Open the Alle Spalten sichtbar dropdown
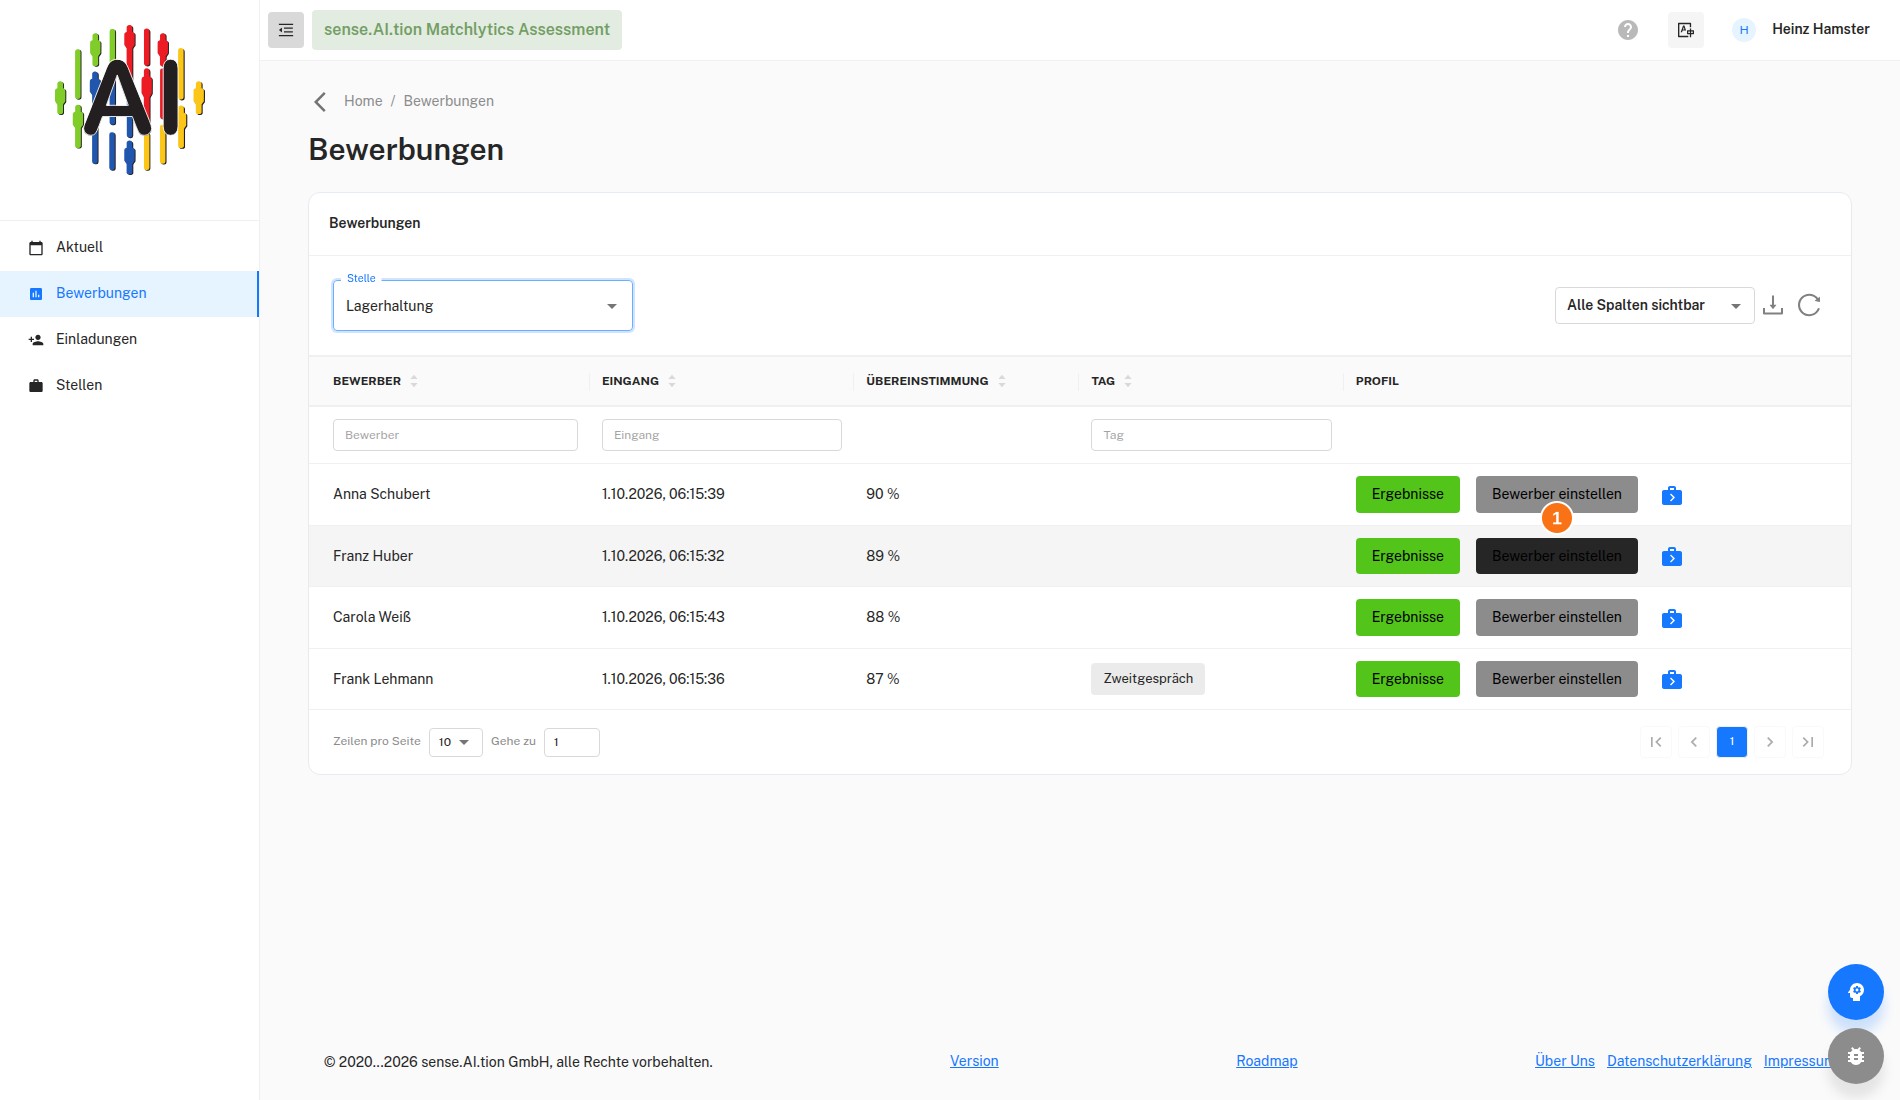 point(1654,305)
